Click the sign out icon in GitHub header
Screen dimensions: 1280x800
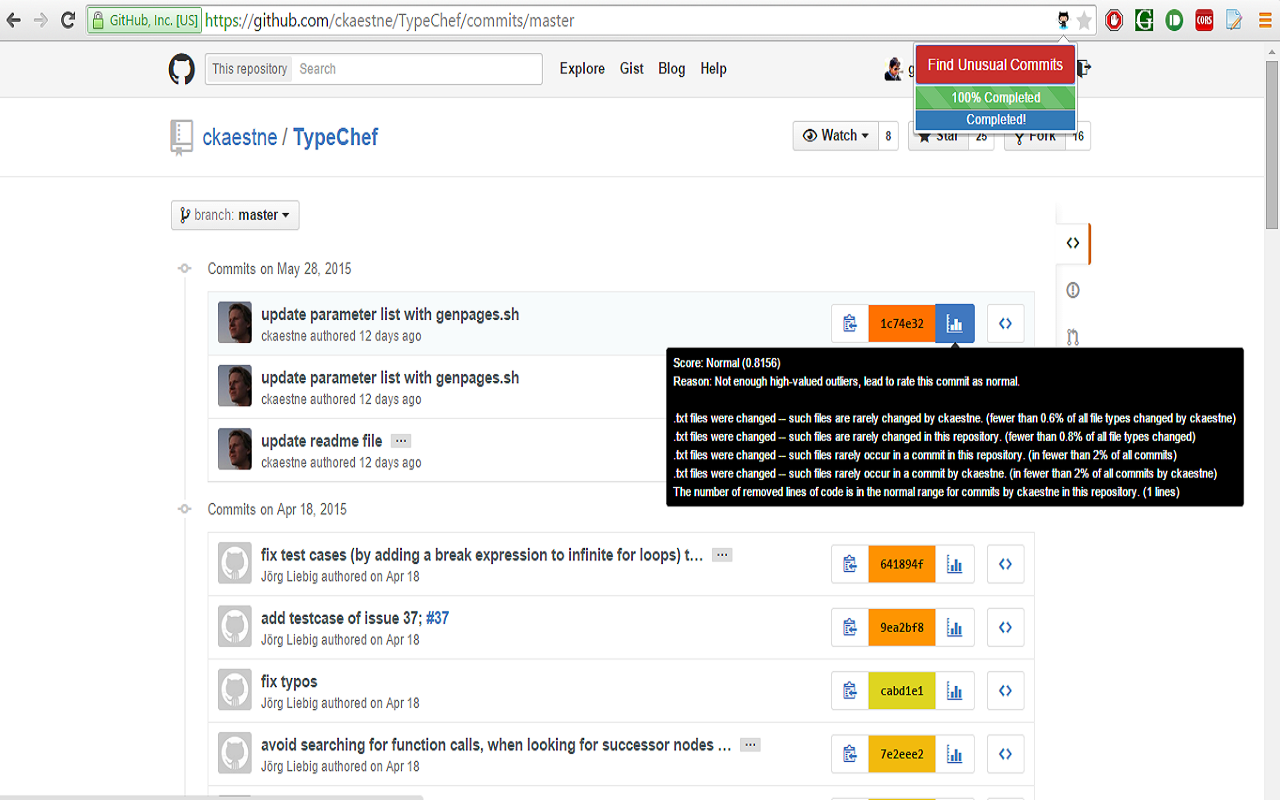coord(1085,69)
